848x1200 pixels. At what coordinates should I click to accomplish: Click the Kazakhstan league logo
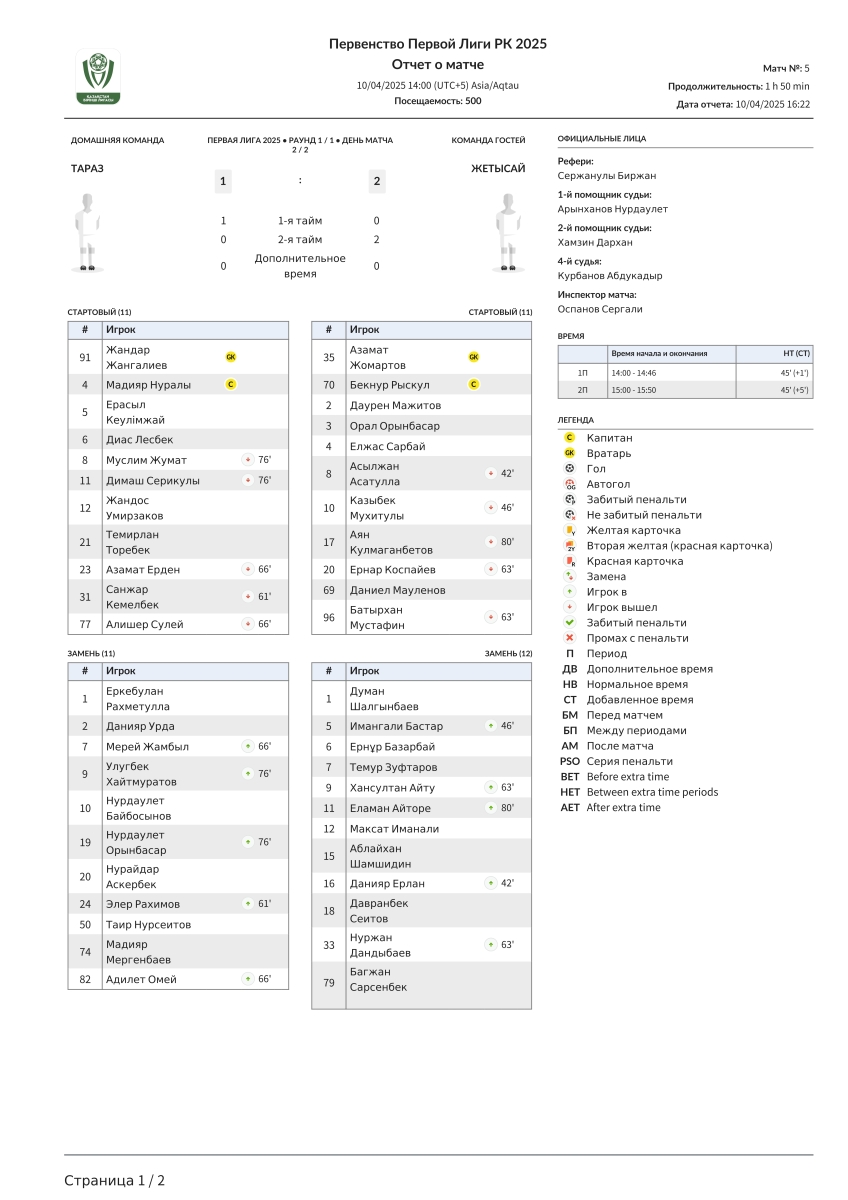(x=98, y=77)
